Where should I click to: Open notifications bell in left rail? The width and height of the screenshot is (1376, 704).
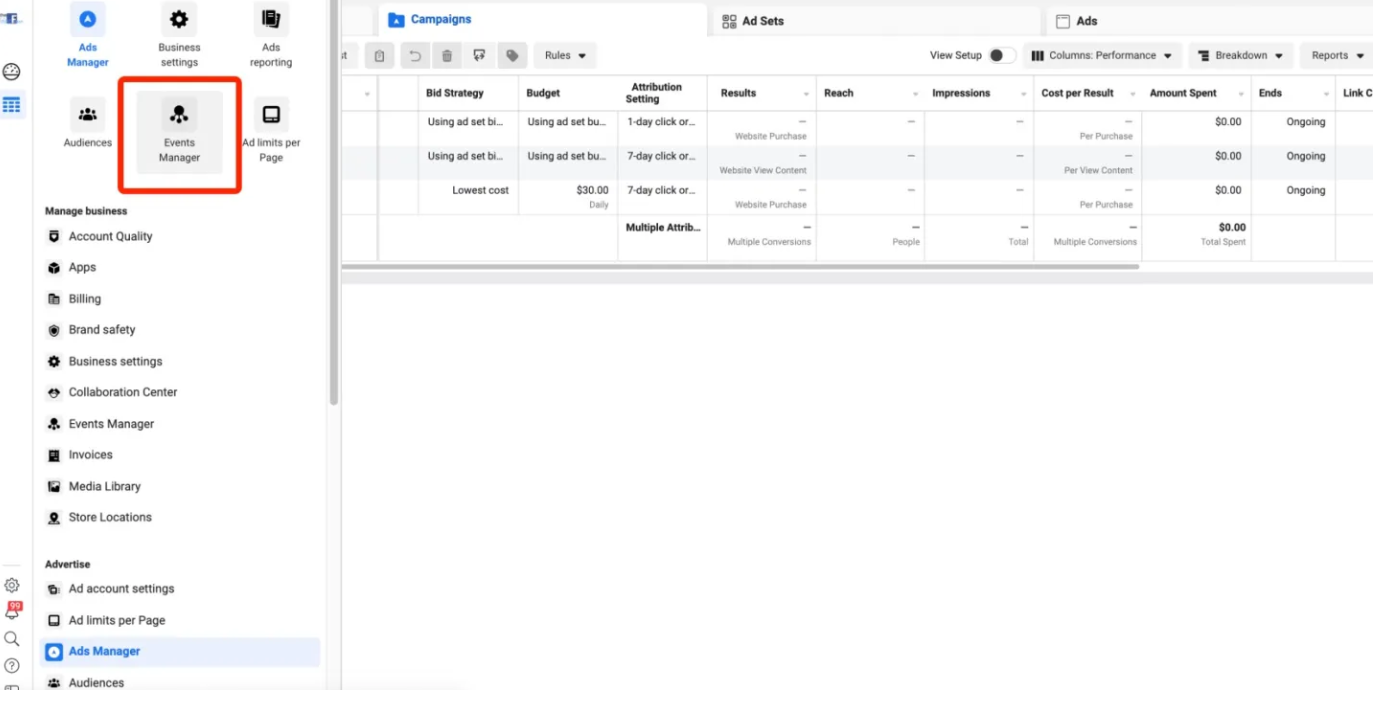click(x=12, y=612)
